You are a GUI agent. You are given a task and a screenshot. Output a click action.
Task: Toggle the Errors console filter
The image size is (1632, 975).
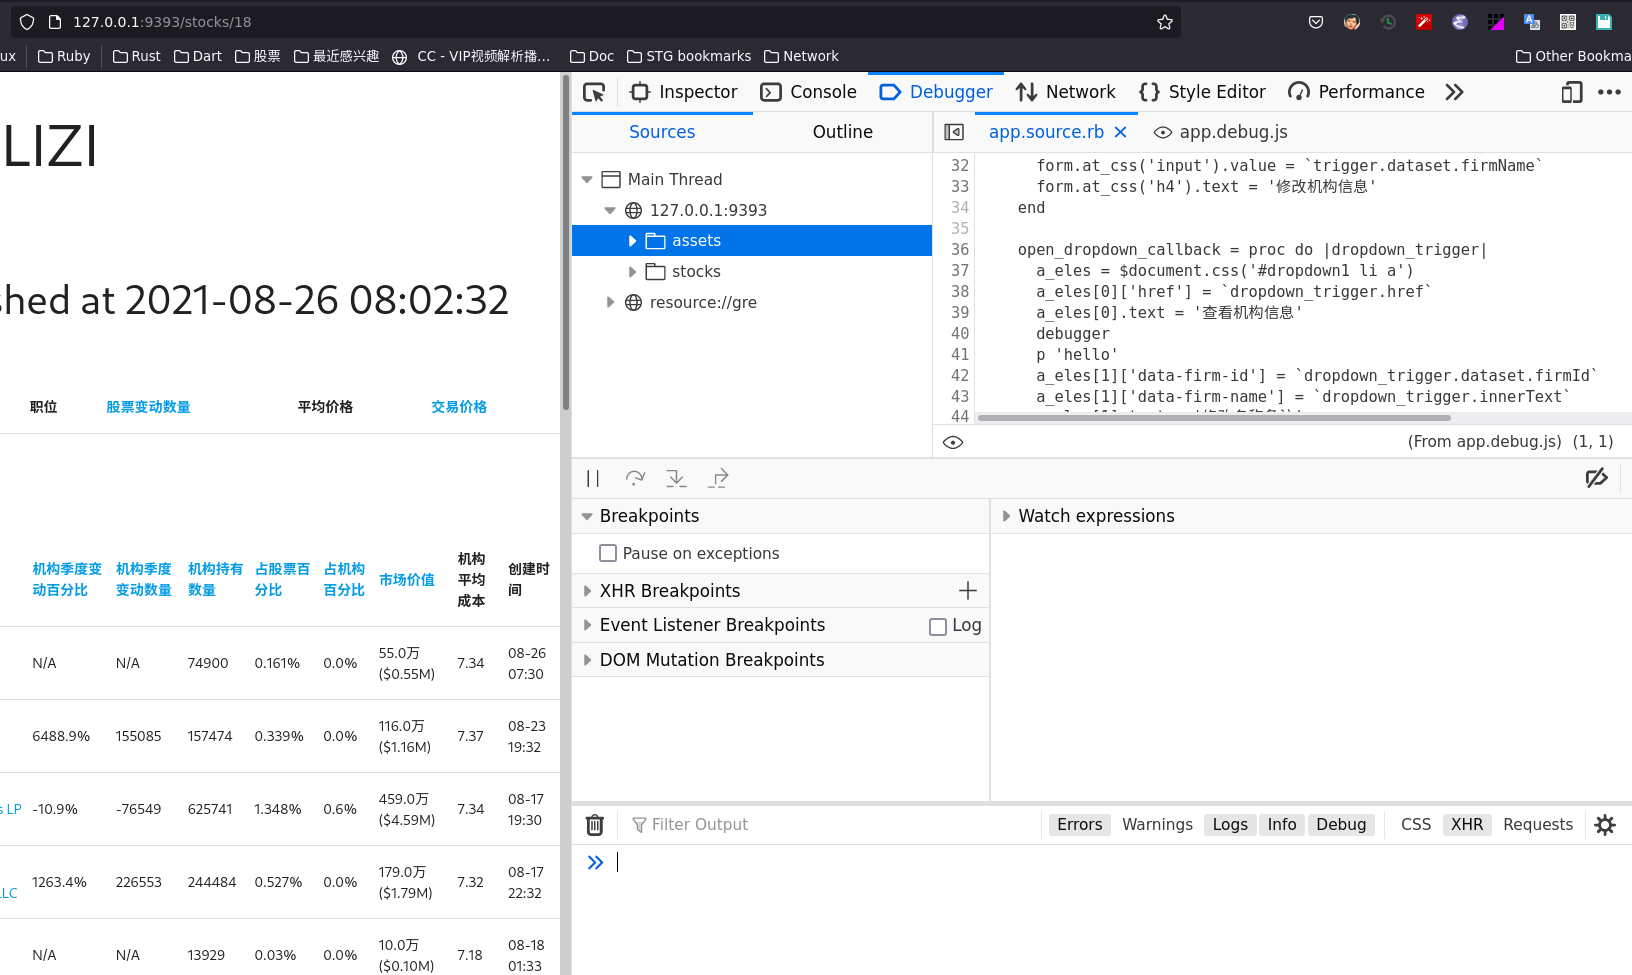1080,825
